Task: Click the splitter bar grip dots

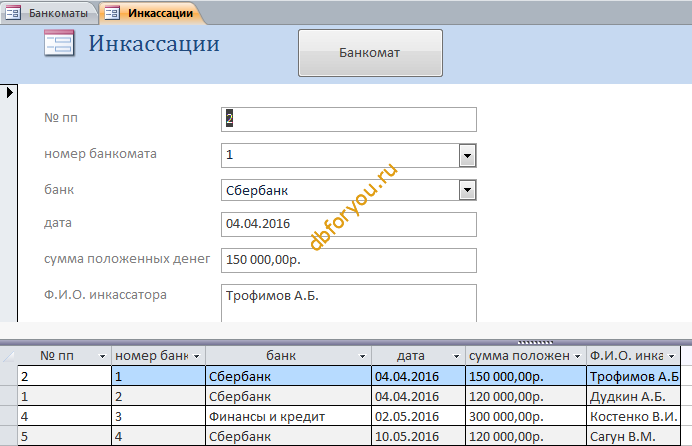Action: click(x=535, y=342)
